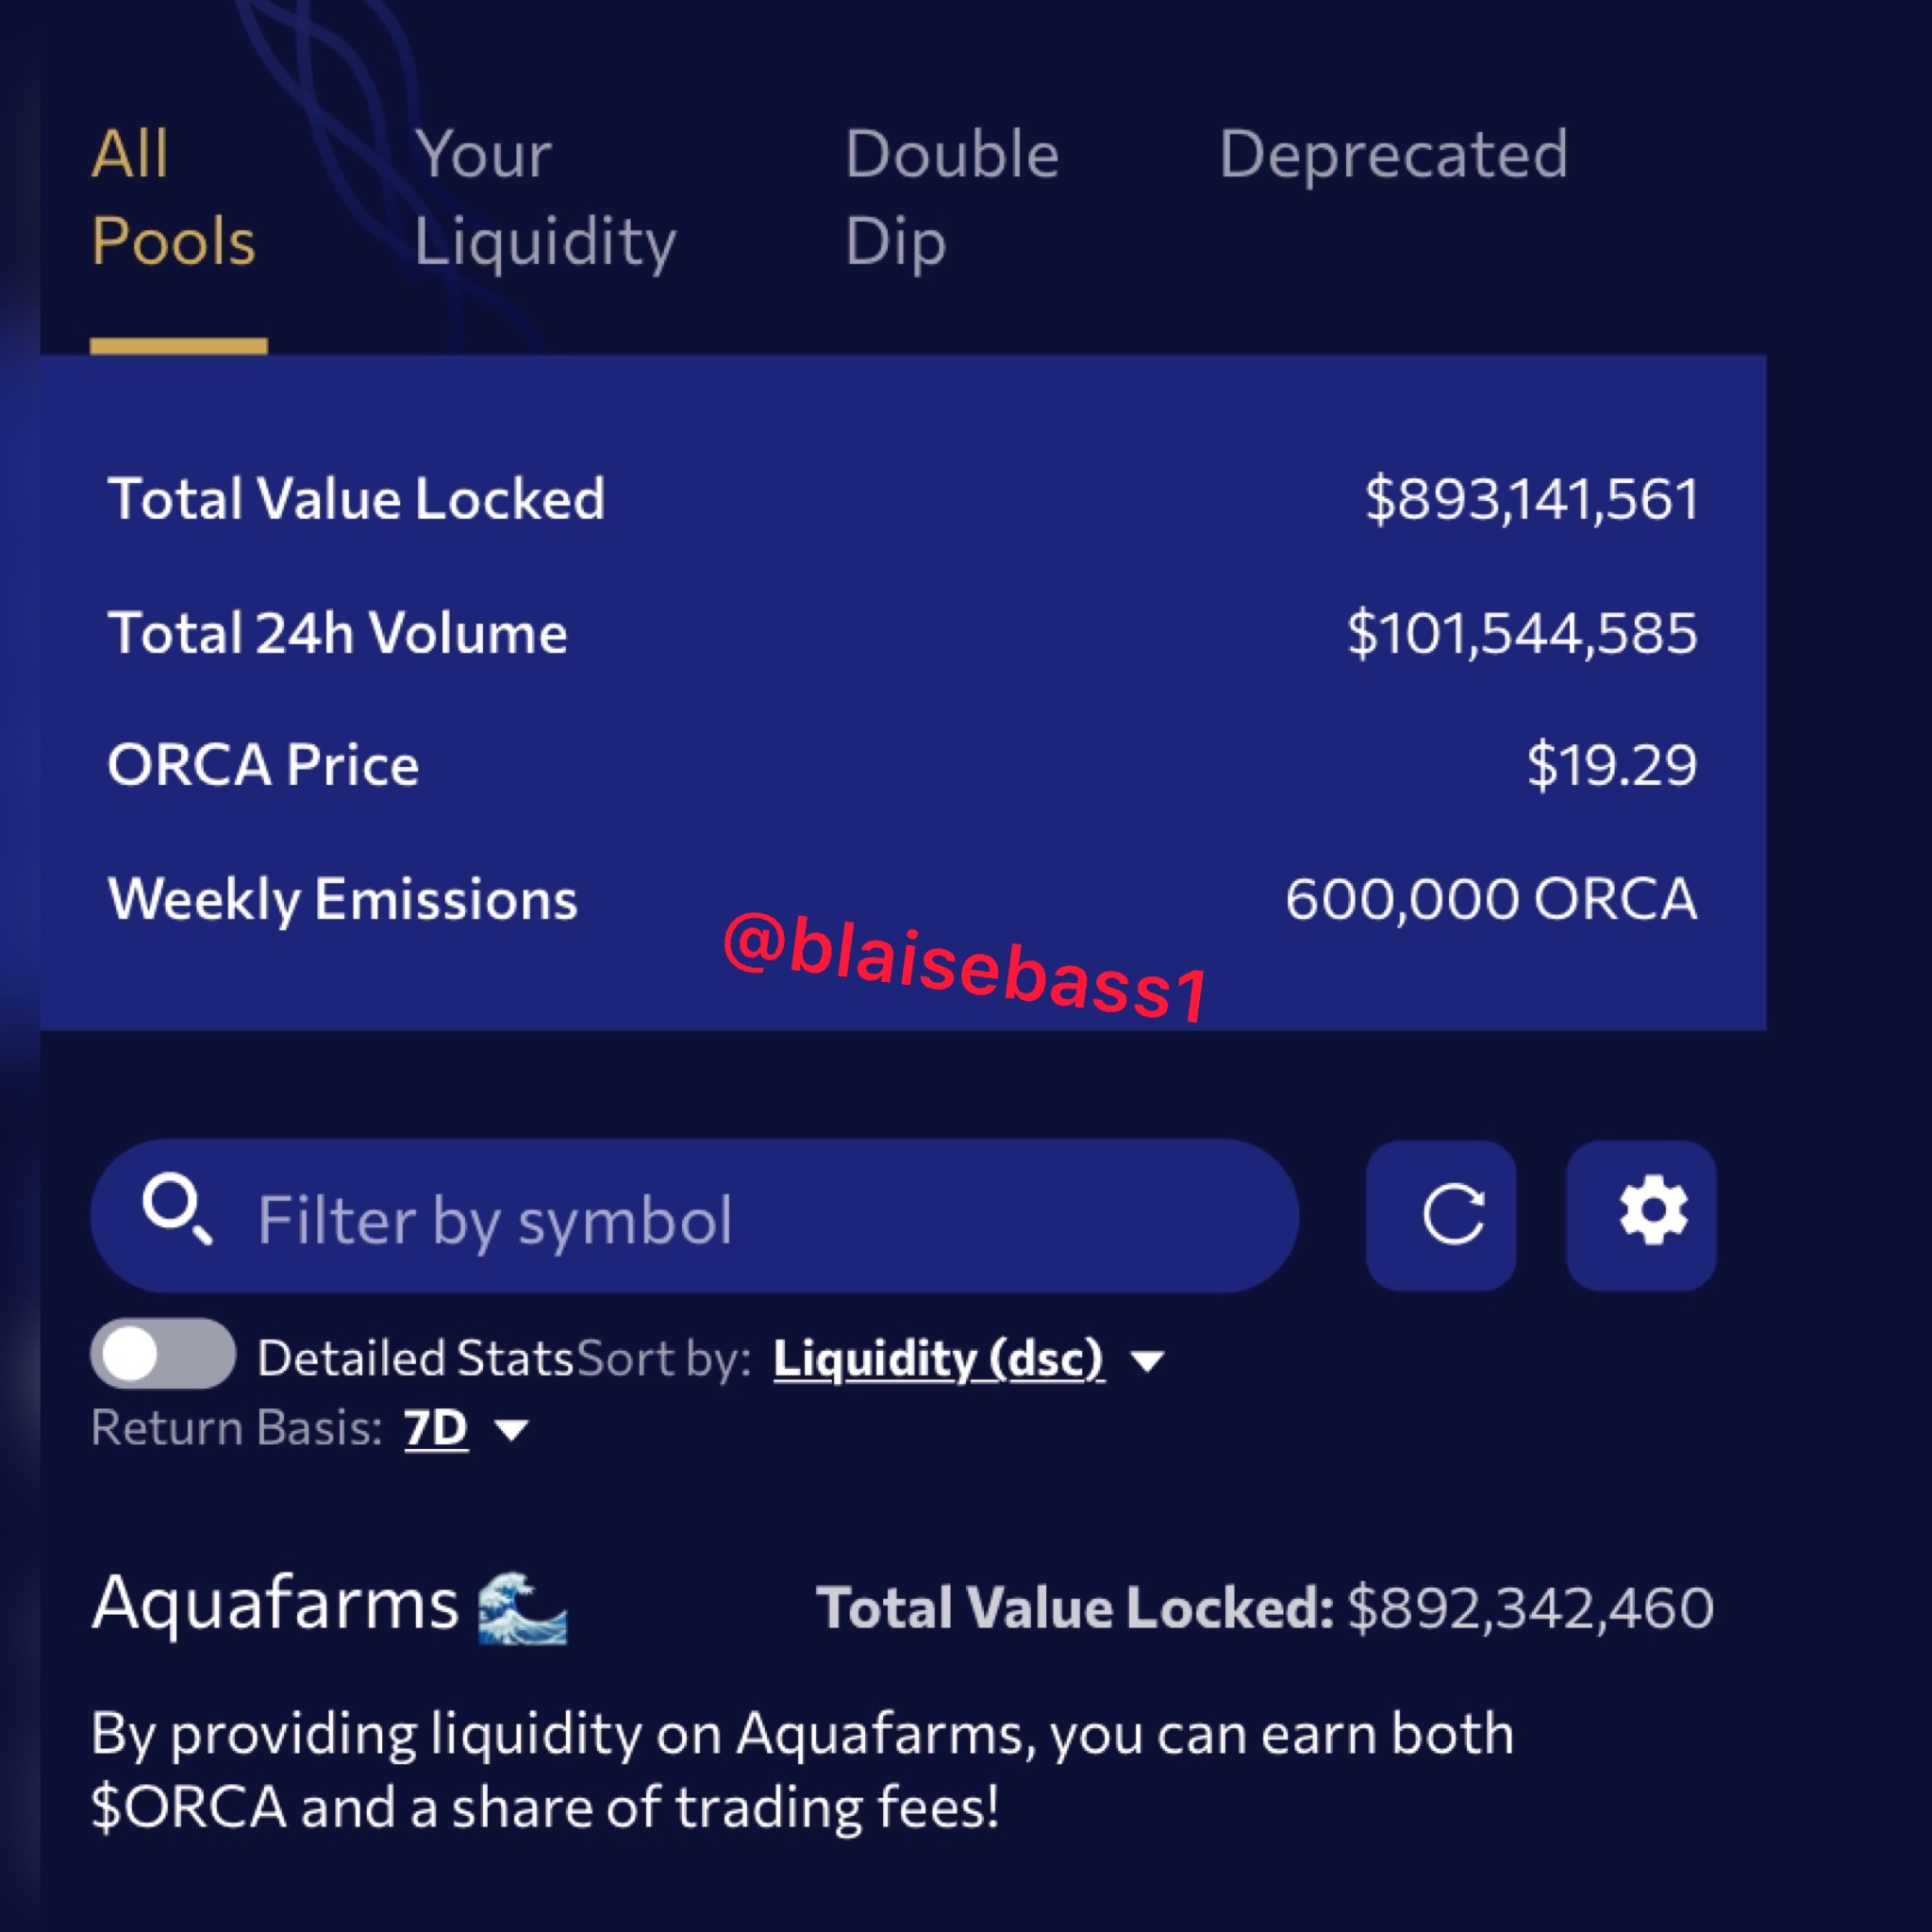
Task: Select the Double Dip tab
Action: tap(951, 198)
